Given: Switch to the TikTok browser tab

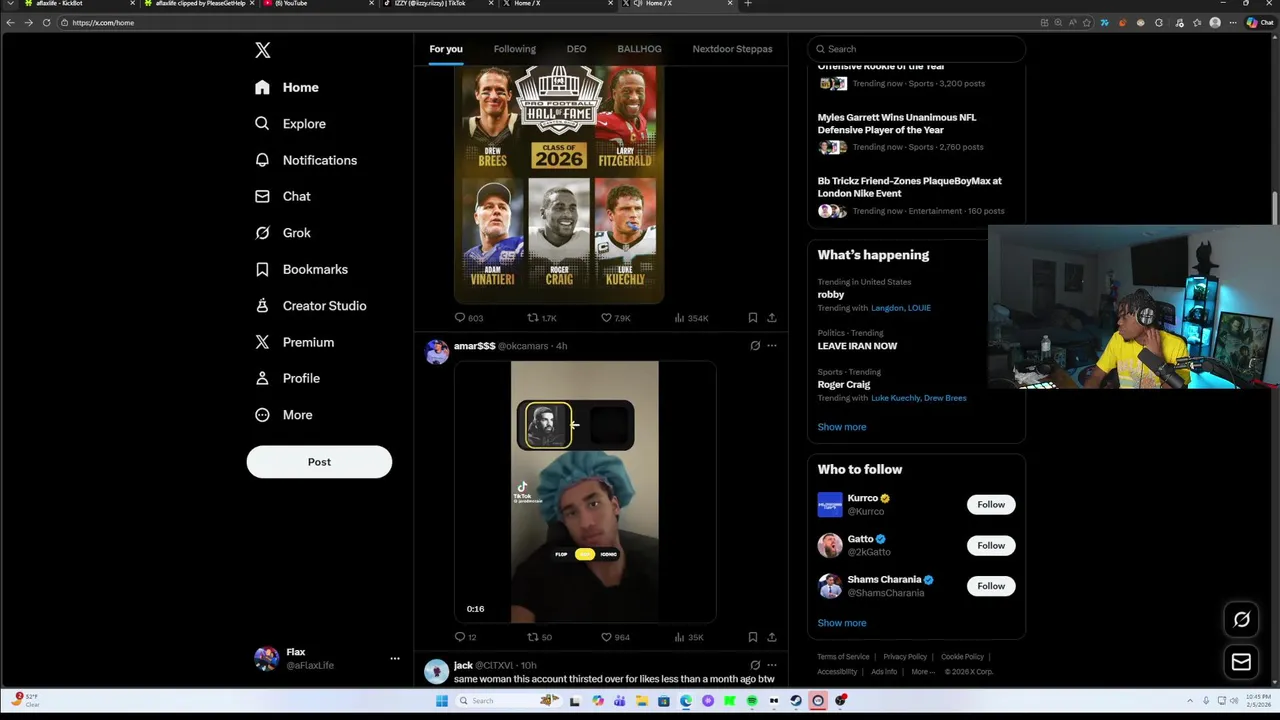Looking at the screenshot, I should click(x=437, y=4).
